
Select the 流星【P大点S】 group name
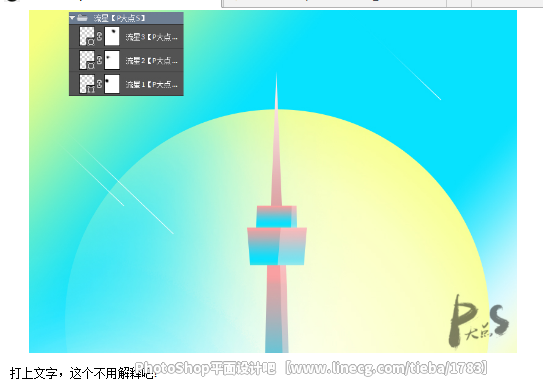click(119, 18)
